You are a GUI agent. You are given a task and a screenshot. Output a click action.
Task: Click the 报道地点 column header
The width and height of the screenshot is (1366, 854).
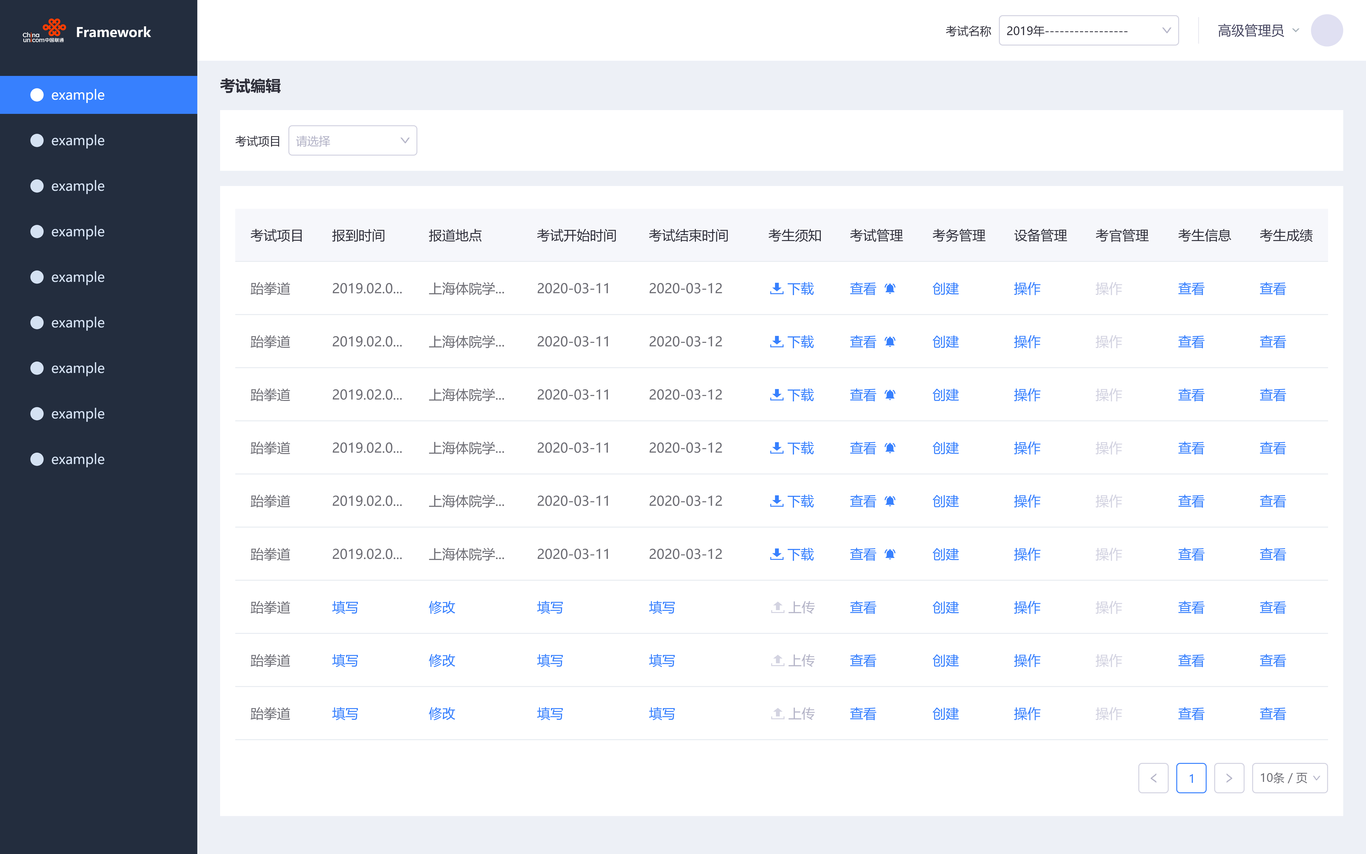pos(456,235)
